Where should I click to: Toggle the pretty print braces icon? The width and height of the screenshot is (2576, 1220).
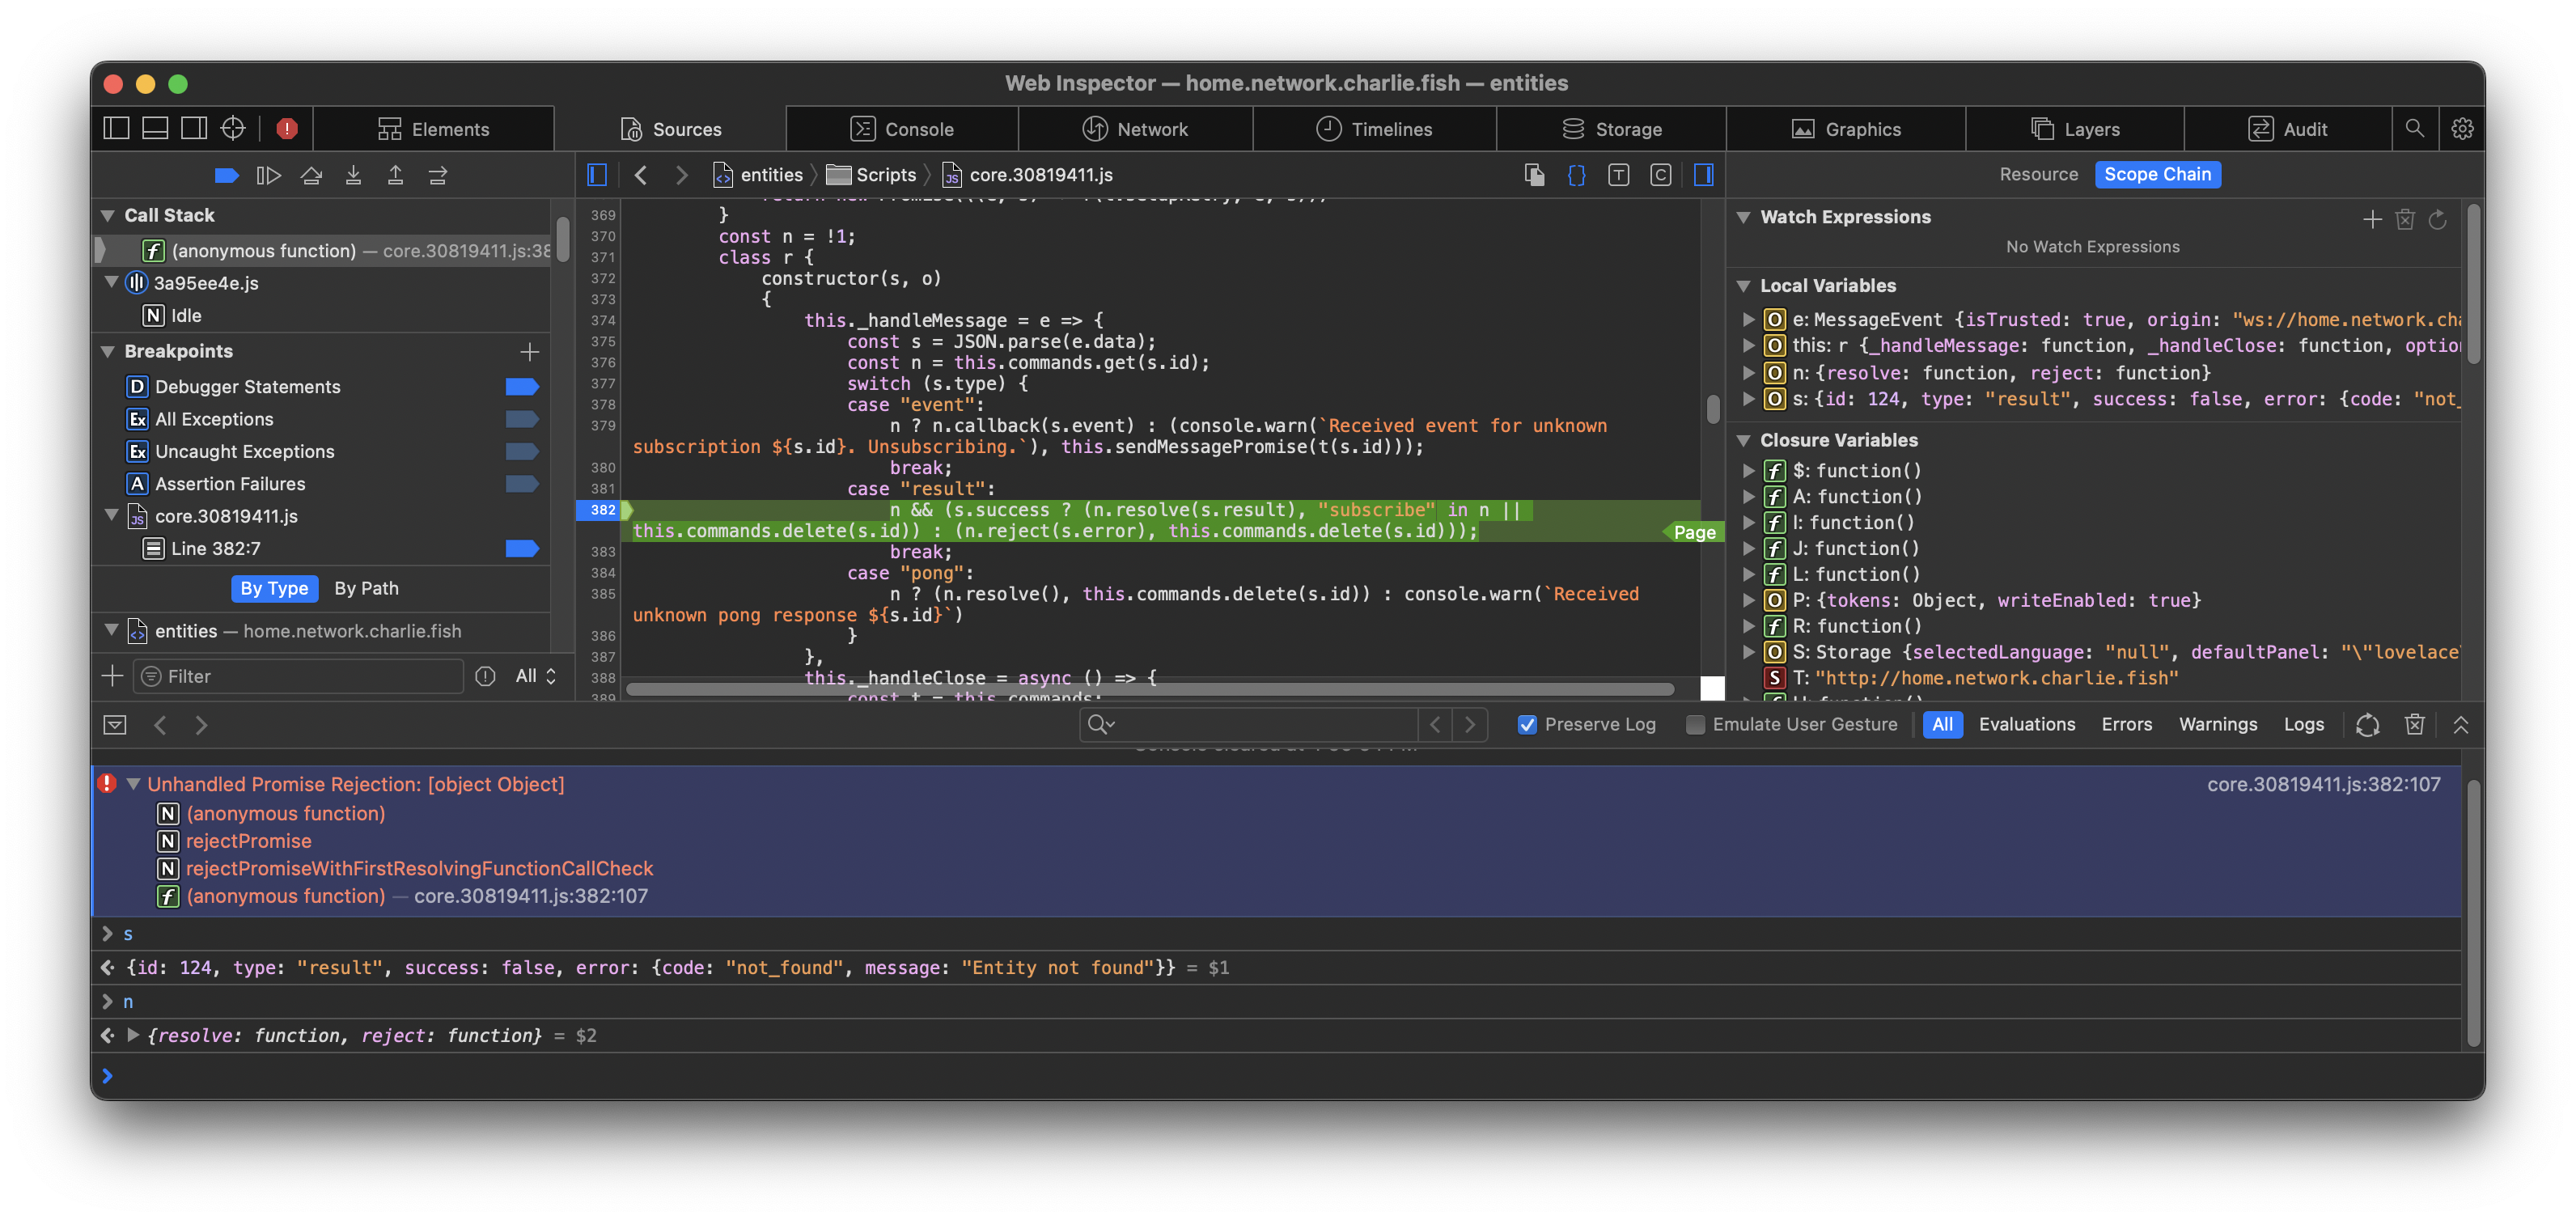pyautogui.click(x=1576, y=175)
